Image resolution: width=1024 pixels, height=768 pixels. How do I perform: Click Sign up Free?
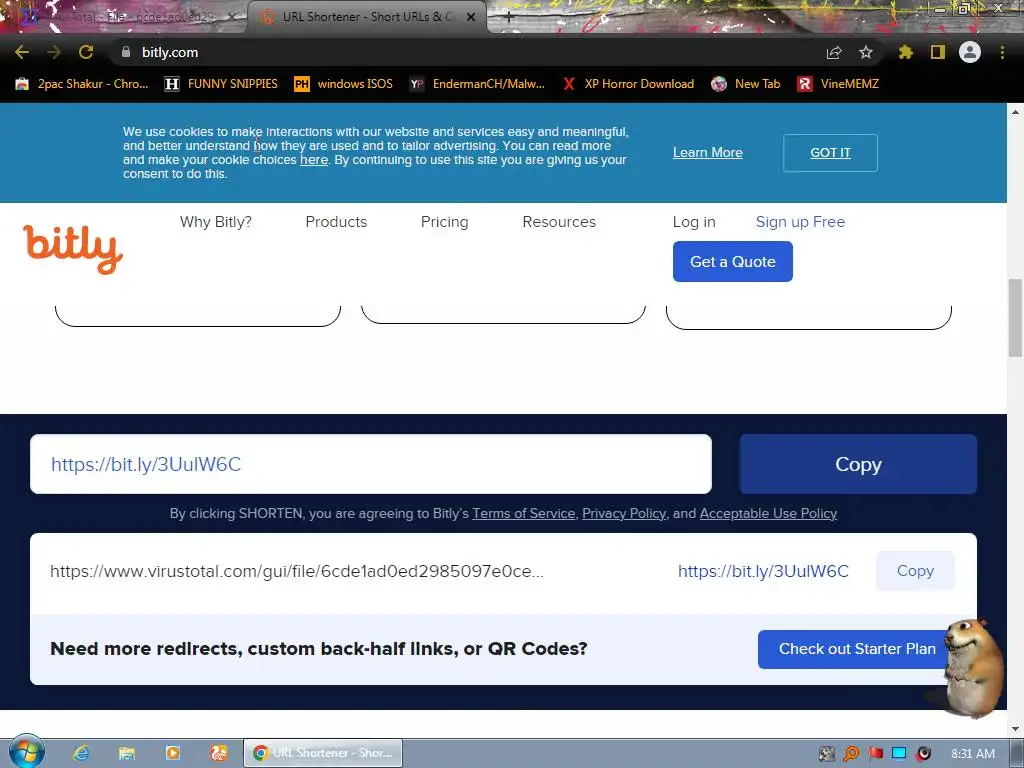click(x=800, y=222)
